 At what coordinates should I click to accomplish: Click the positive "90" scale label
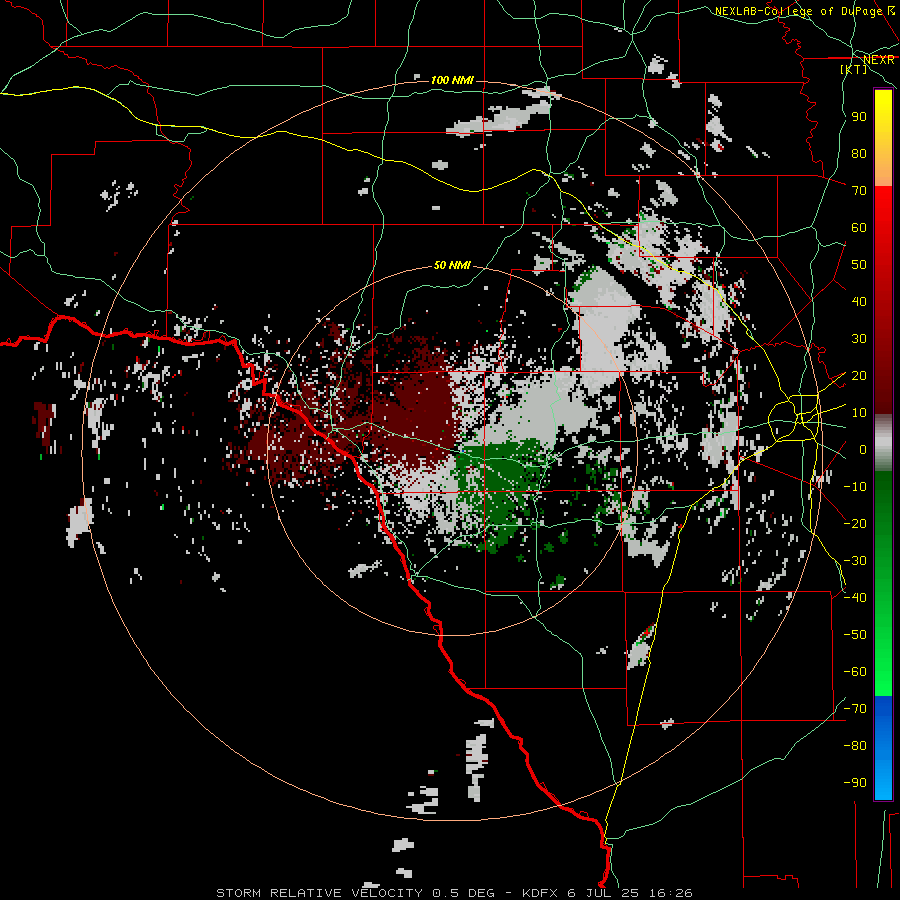click(x=859, y=117)
